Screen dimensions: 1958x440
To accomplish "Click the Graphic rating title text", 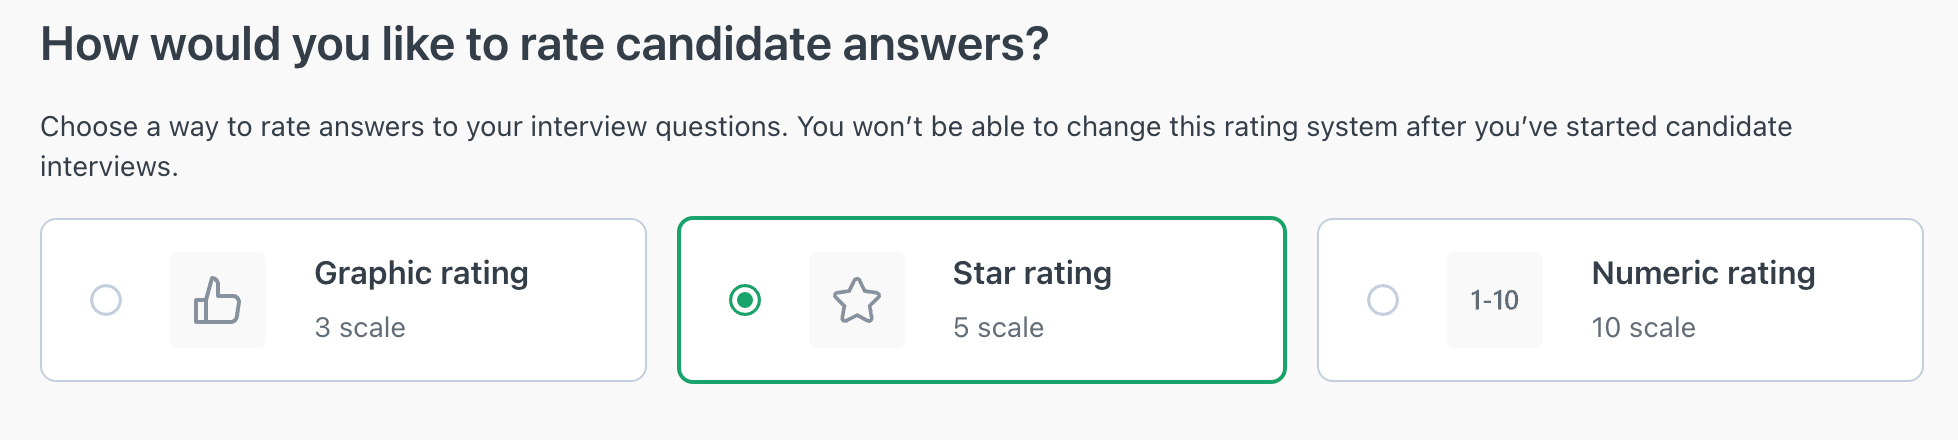I will (x=421, y=273).
